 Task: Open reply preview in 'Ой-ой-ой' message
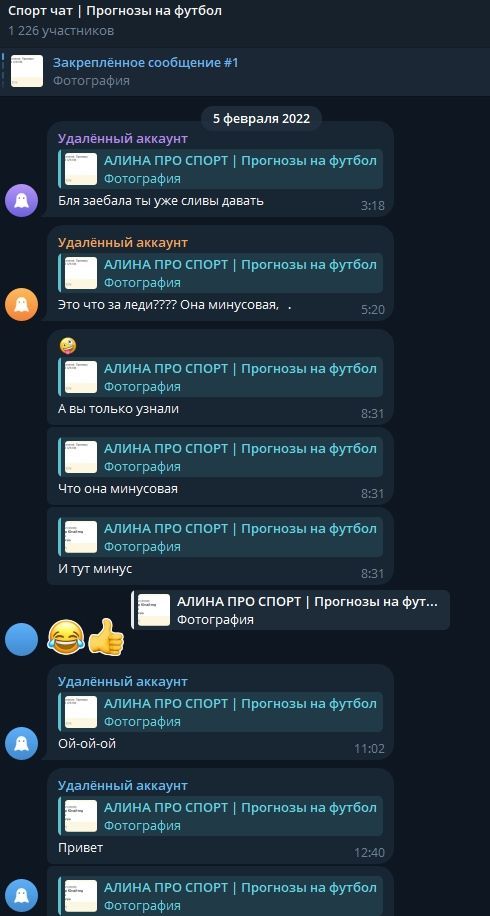coord(220,712)
